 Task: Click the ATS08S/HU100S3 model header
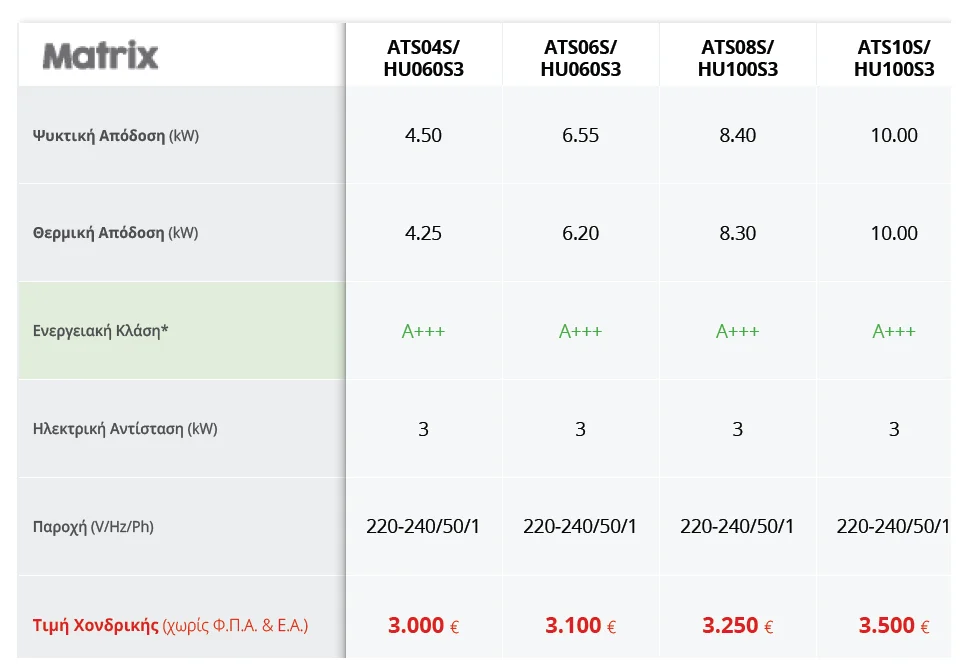737,58
